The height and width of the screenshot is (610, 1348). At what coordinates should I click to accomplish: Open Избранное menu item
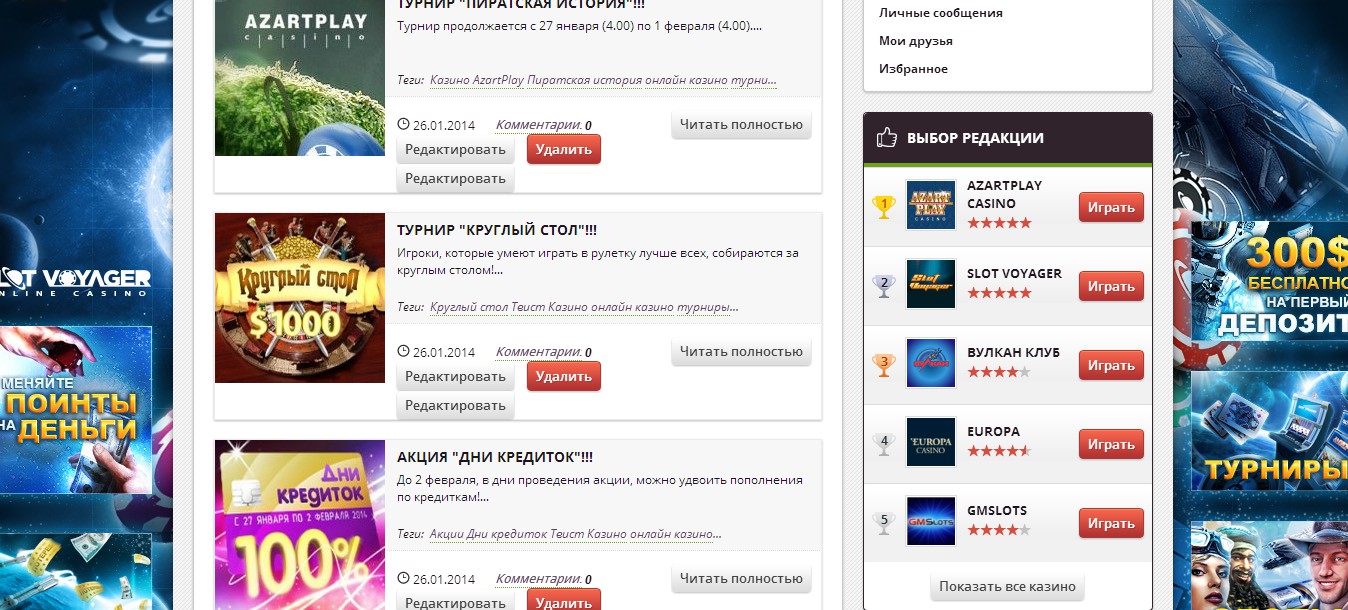coord(914,69)
